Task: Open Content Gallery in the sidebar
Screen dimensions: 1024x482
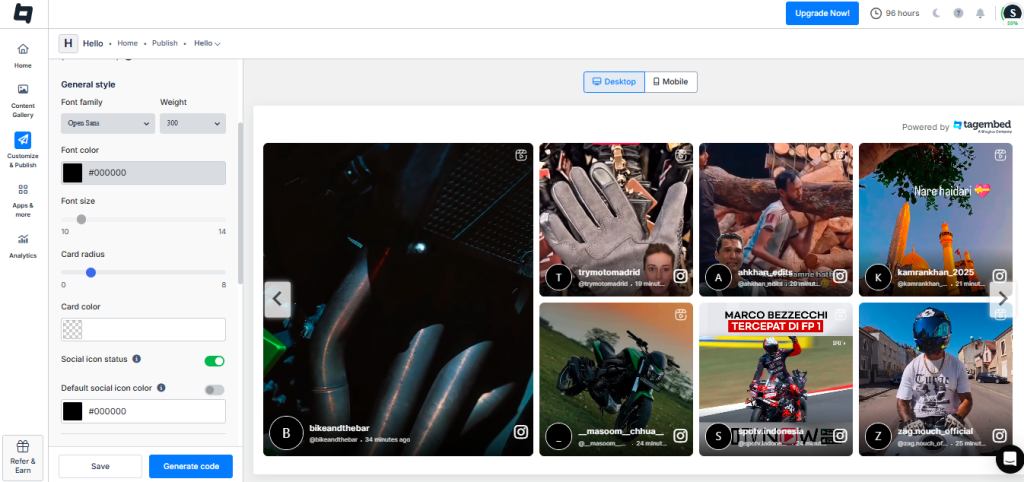Action: pyautogui.click(x=23, y=101)
